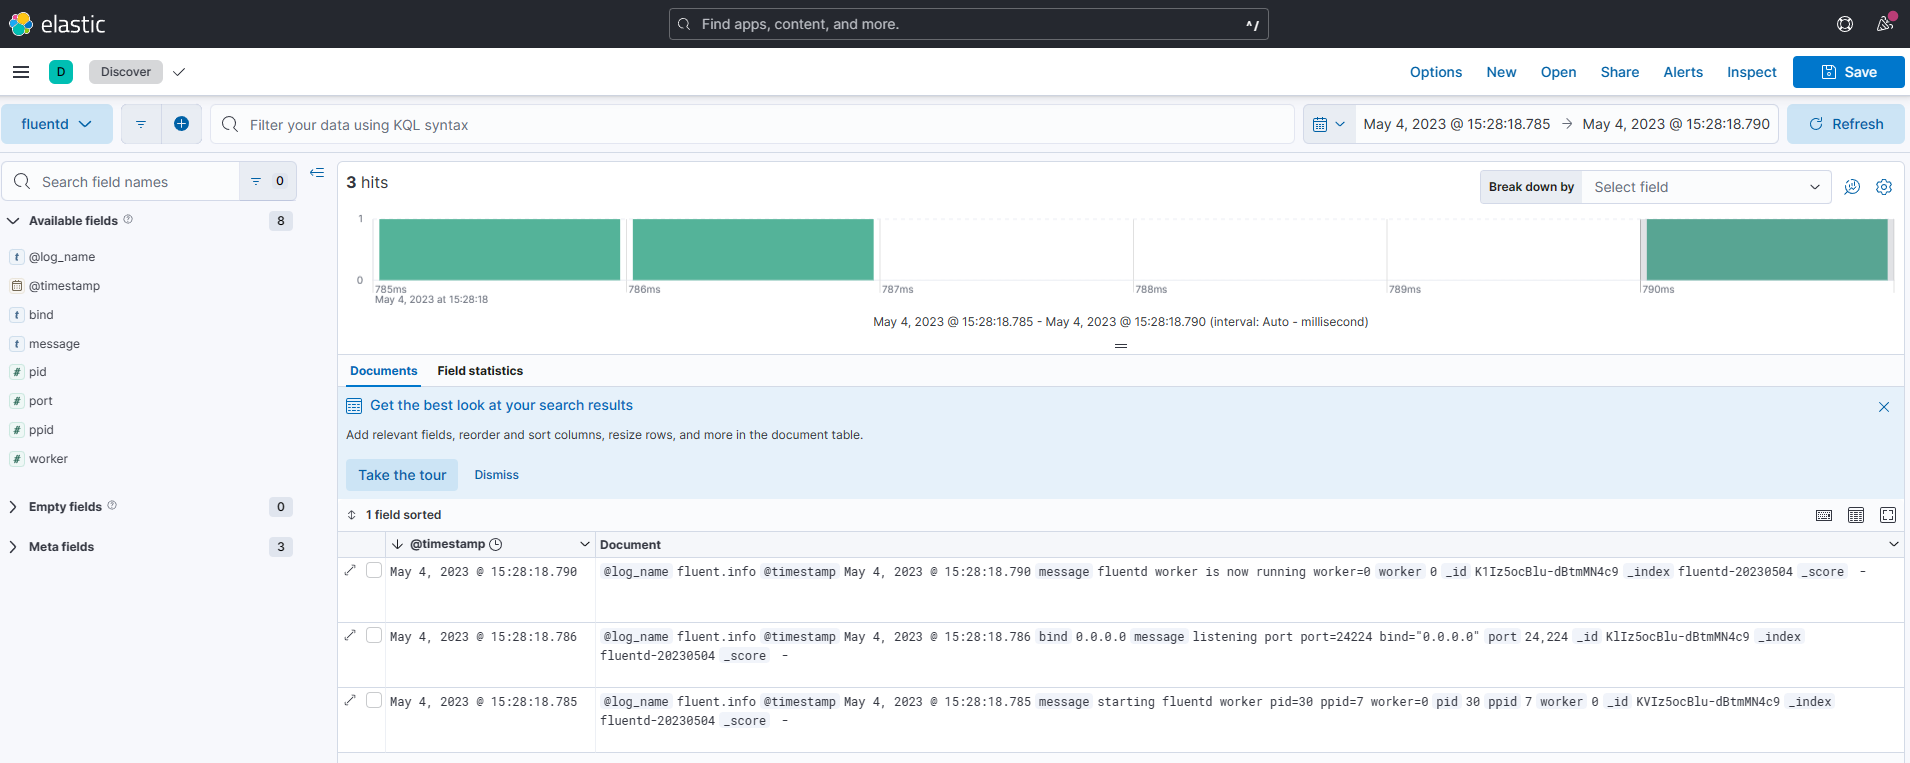This screenshot has width=1910, height=763.
Task: Collapse the field list sidebar
Action: pos(317,173)
